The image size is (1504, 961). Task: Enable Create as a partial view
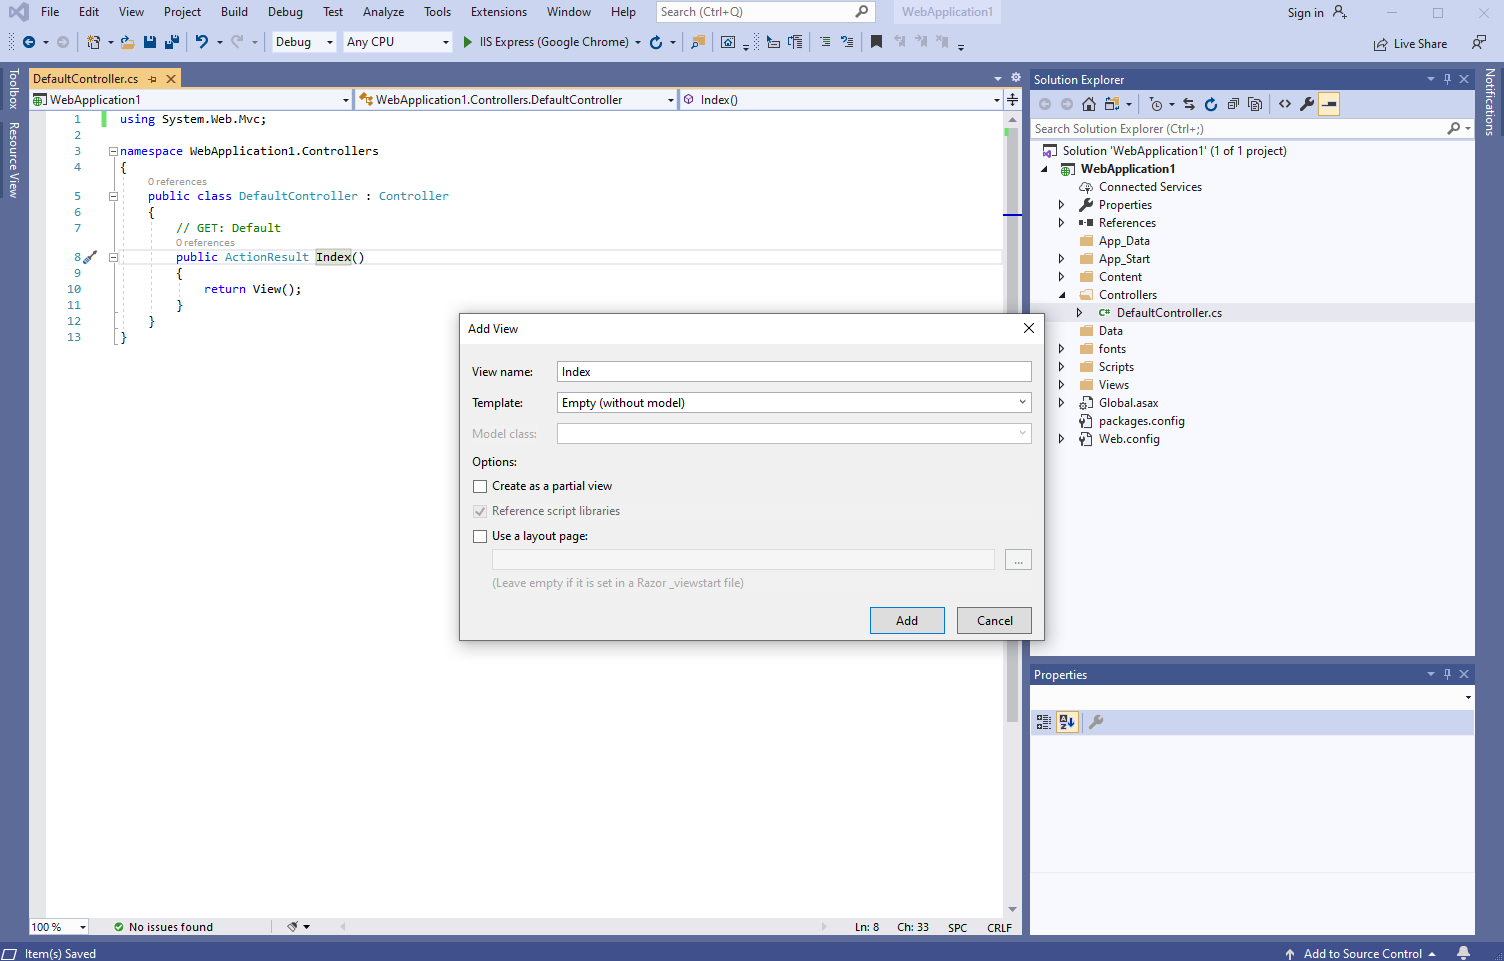coord(480,486)
